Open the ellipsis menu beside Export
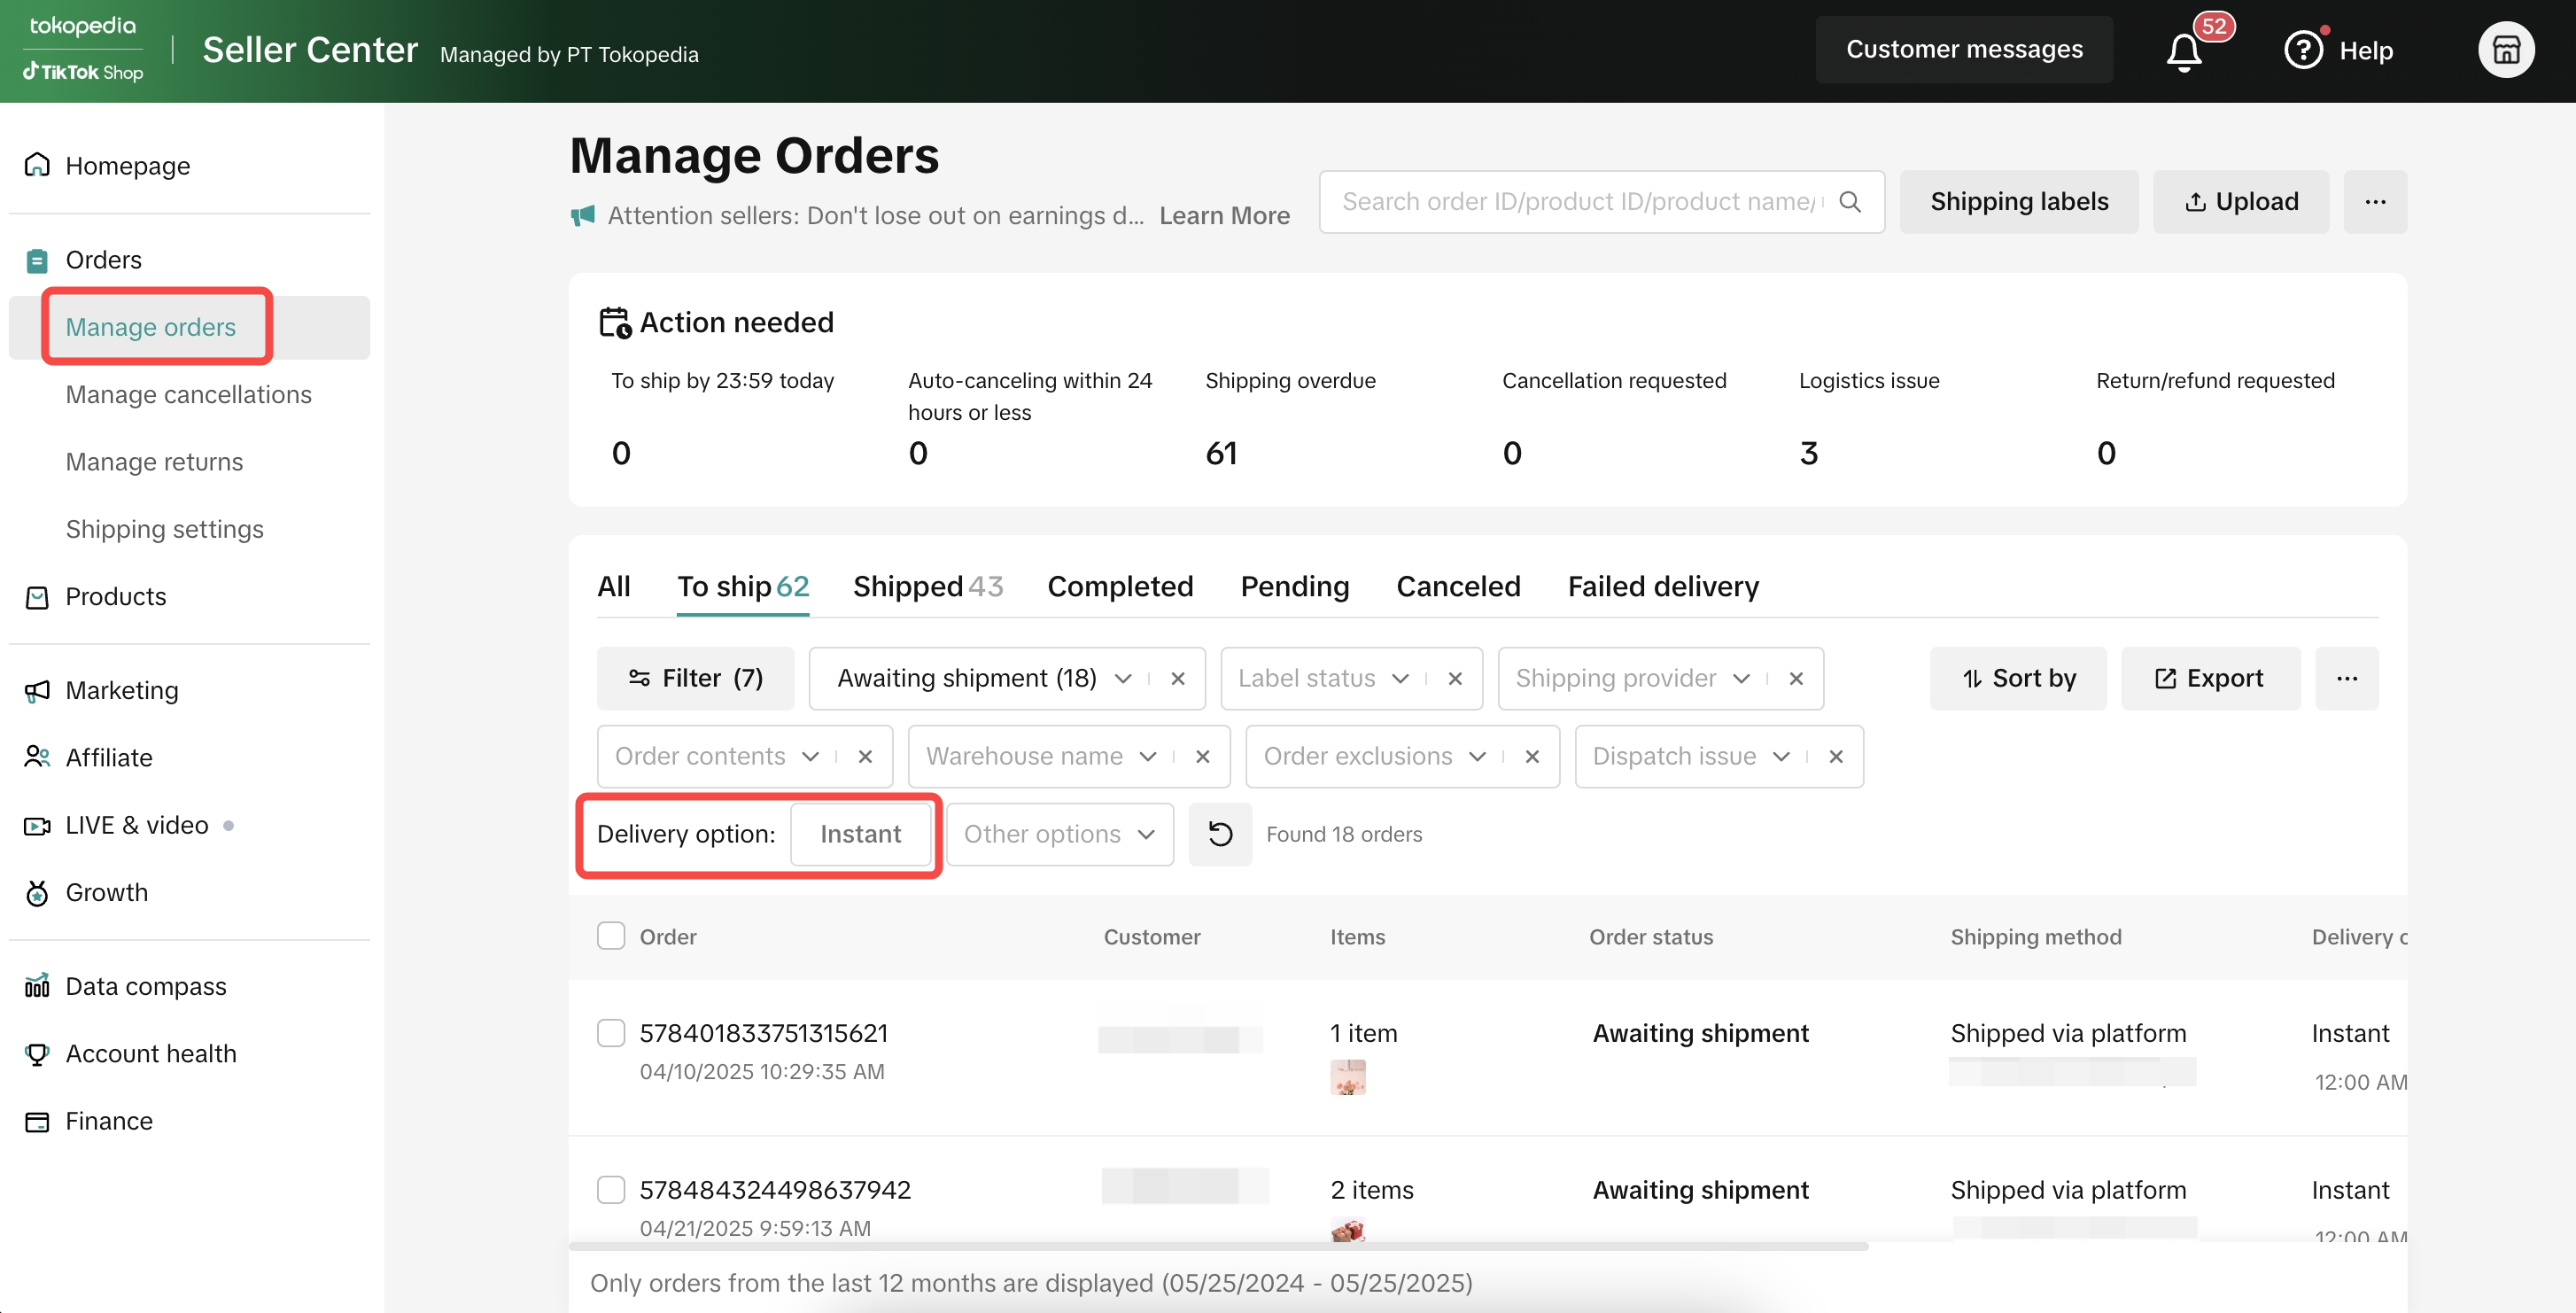The image size is (2576, 1313). 2346,678
